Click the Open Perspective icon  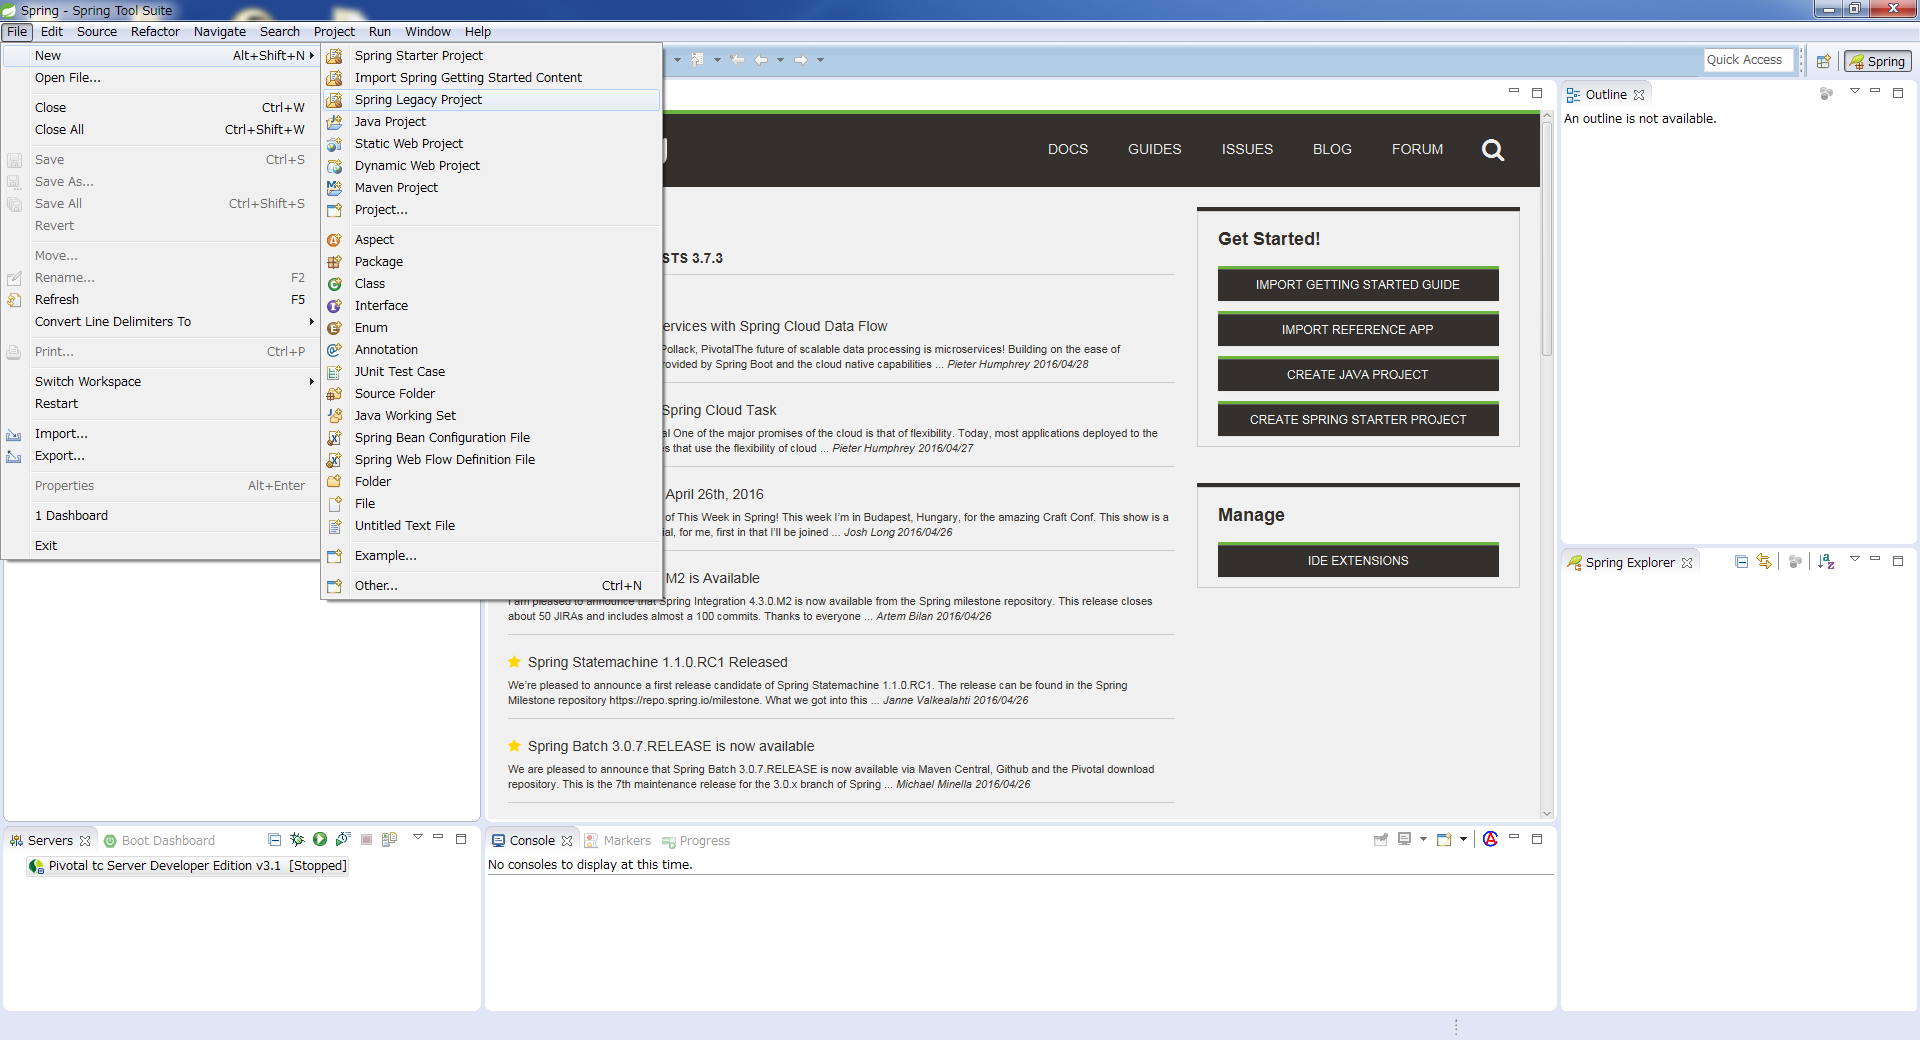click(x=1823, y=61)
